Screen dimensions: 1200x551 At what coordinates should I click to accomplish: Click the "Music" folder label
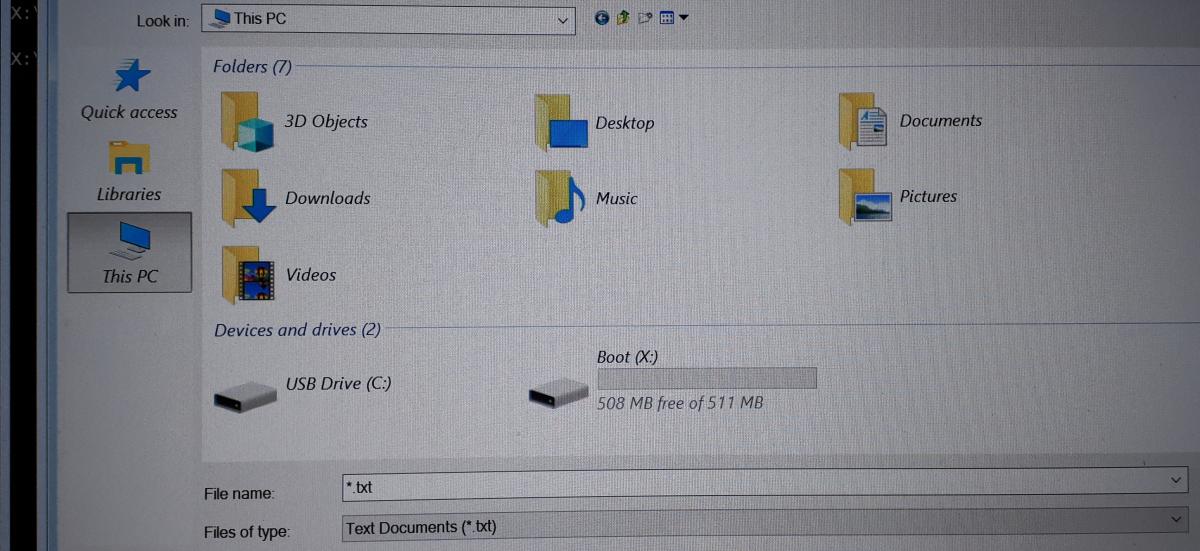pyautogui.click(x=617, y=199)
